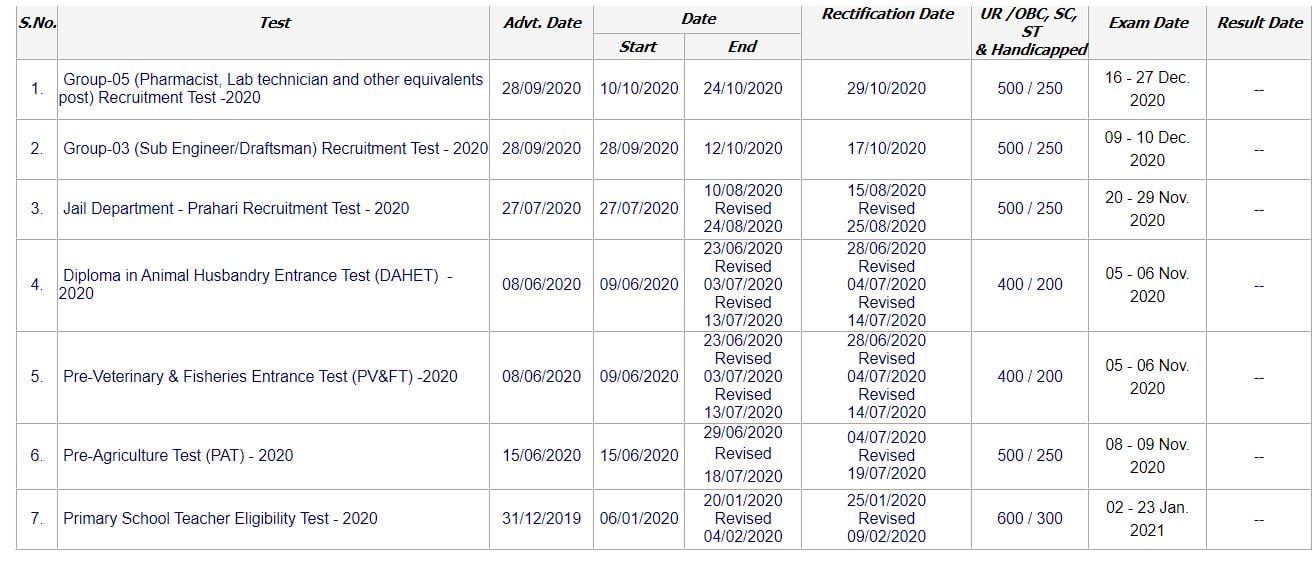Click the Result Date column header
This screenshot has width=1316, height=566.
(1259, 22)
